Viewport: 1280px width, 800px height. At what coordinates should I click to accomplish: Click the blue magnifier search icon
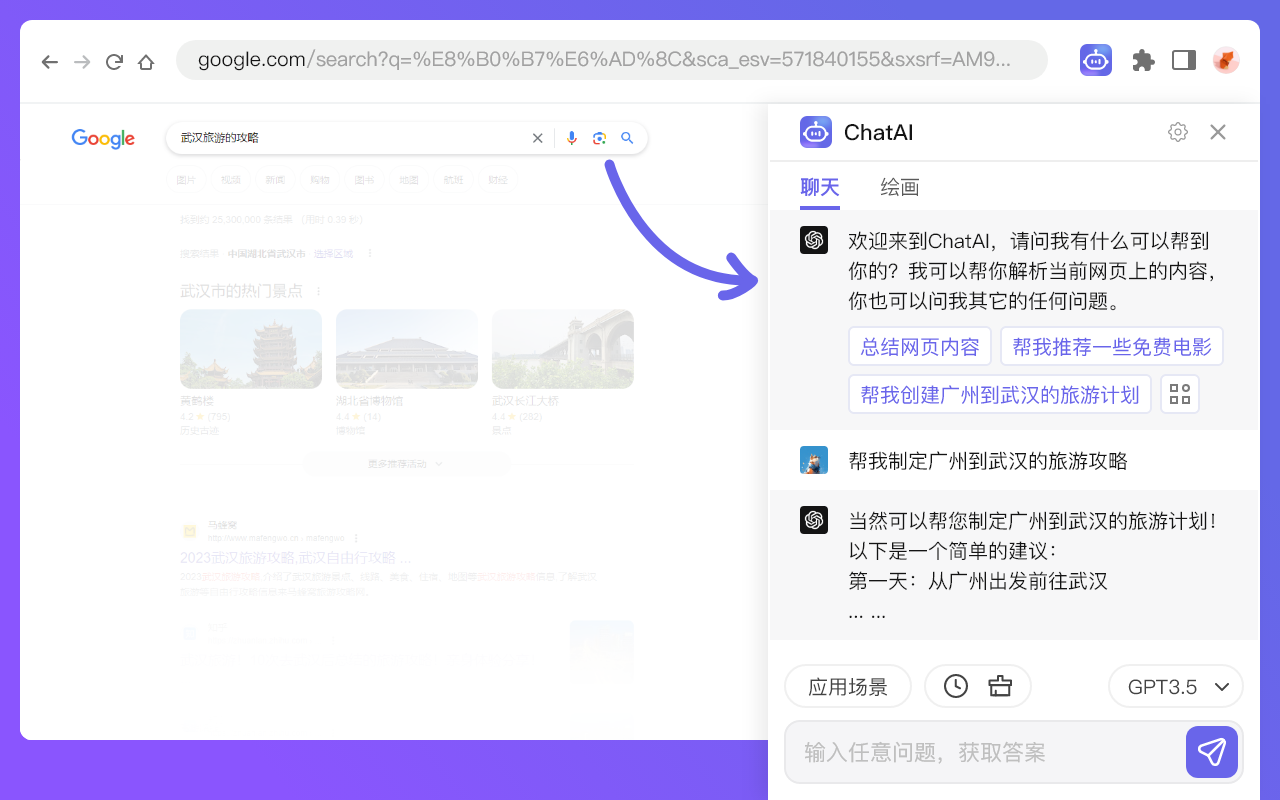627,138
